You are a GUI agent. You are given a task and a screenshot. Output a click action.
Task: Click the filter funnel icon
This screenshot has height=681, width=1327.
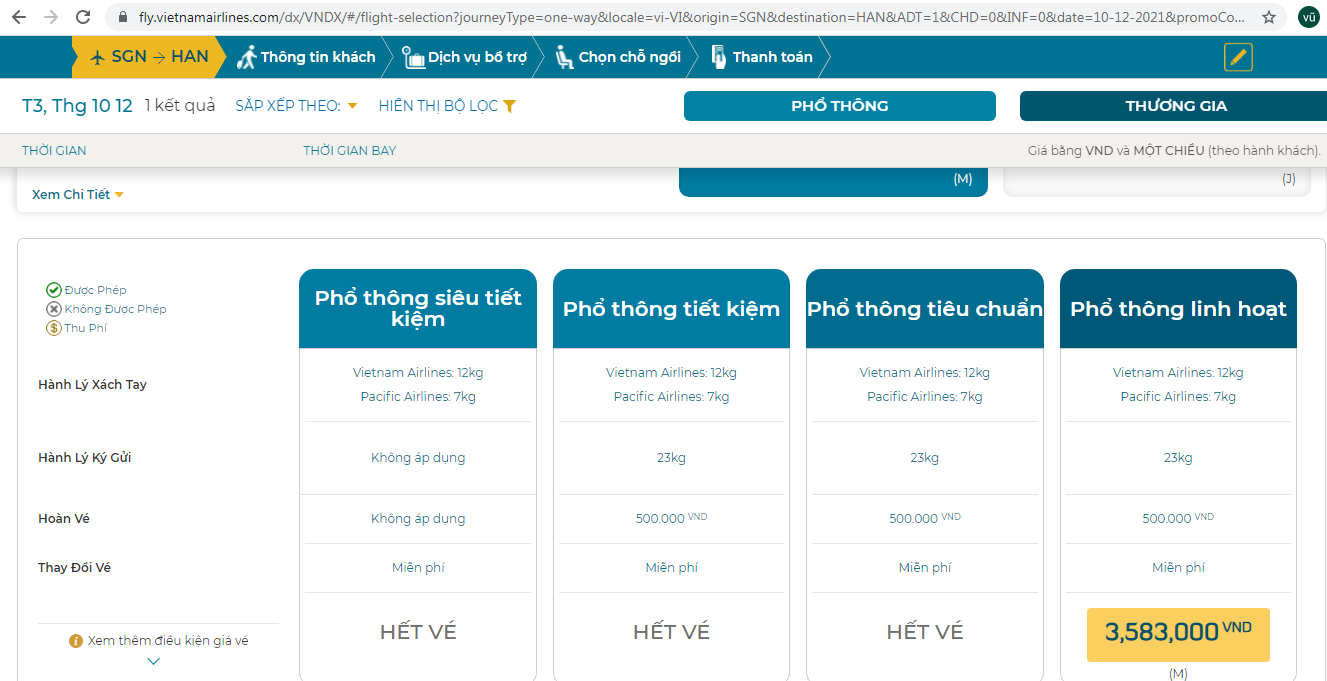coord(509,106)
